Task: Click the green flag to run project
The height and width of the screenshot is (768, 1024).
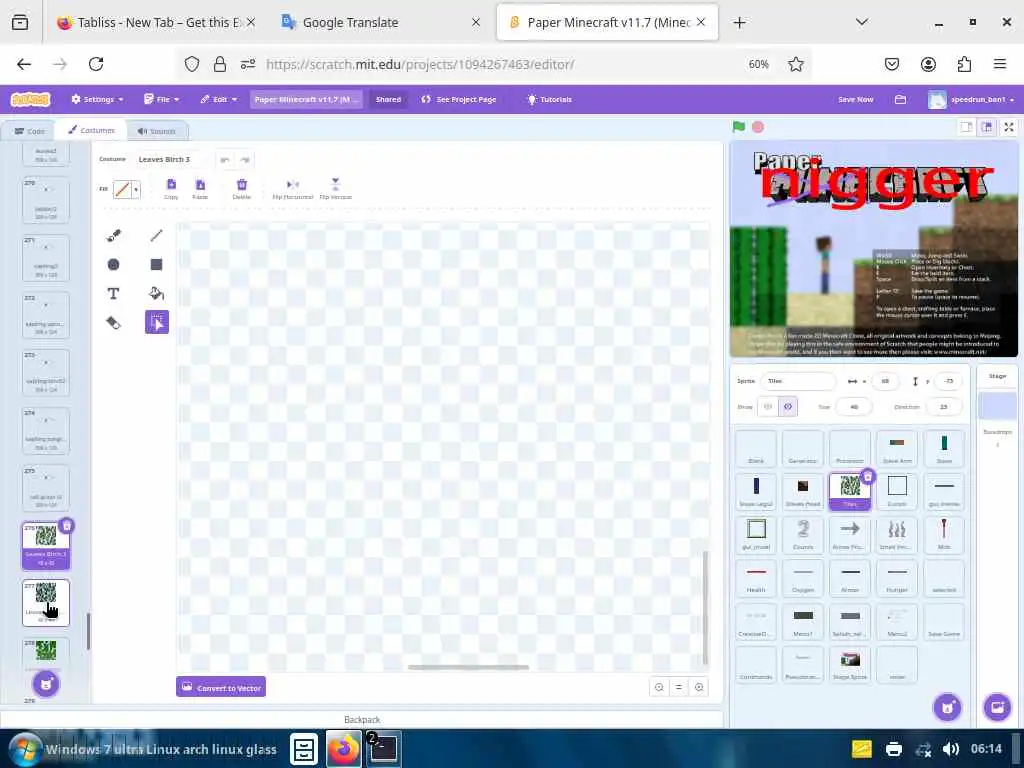Action: 739,127
